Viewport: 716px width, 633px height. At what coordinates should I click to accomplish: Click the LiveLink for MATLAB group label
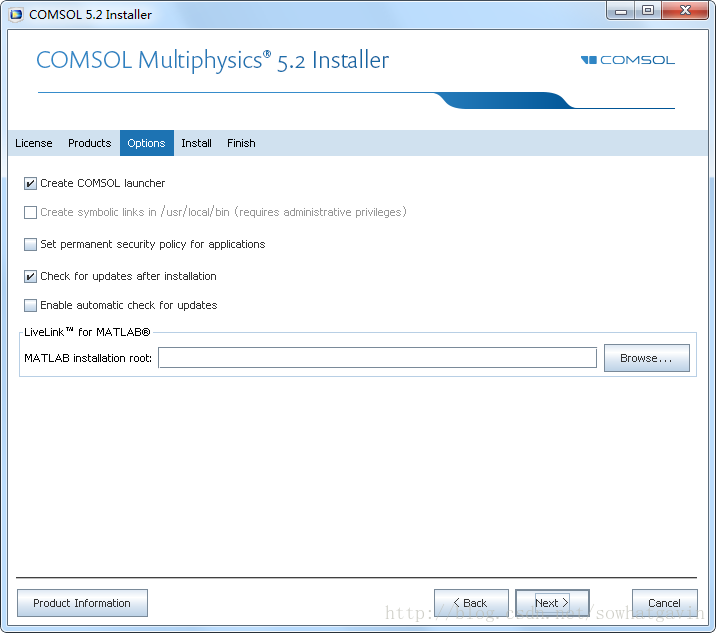click(87, 332)
